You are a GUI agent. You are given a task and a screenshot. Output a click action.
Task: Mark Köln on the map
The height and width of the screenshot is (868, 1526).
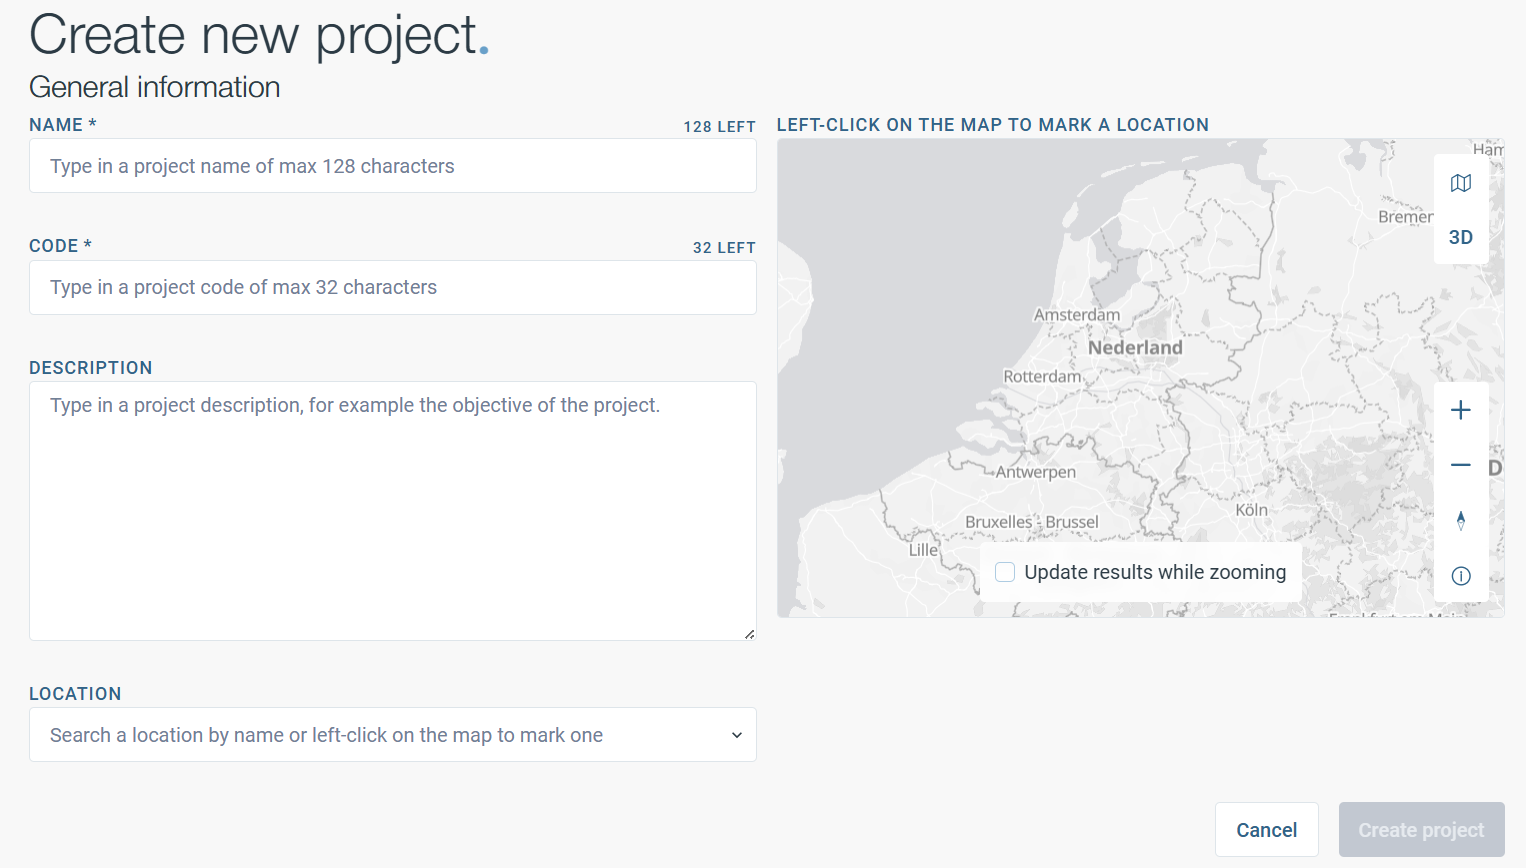click(1251, 510)
